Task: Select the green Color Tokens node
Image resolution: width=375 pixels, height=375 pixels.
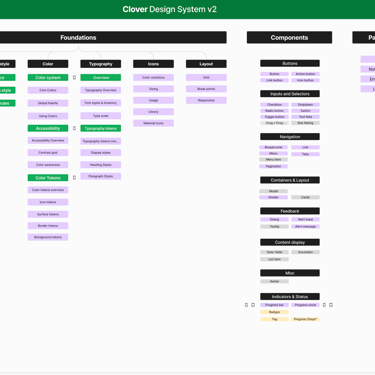Action: 48,178
